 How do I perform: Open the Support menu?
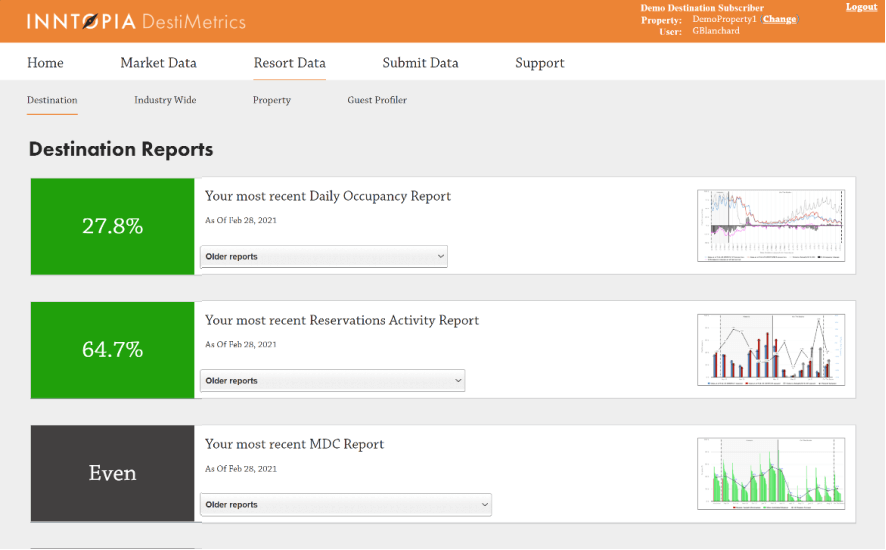point(539,63)
